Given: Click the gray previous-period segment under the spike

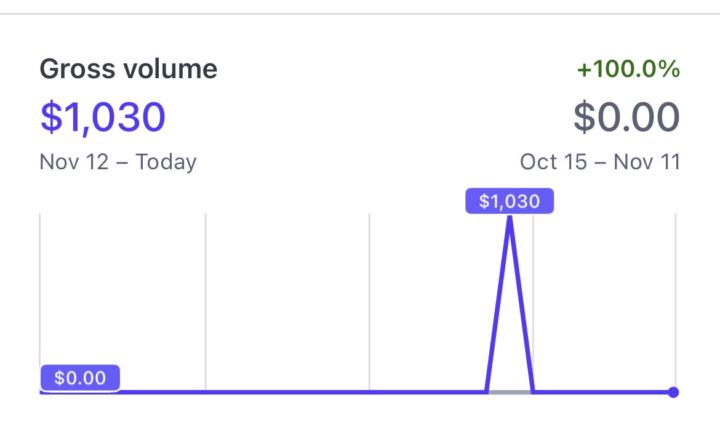Looking at the screenshot, I should coord(510,392).
